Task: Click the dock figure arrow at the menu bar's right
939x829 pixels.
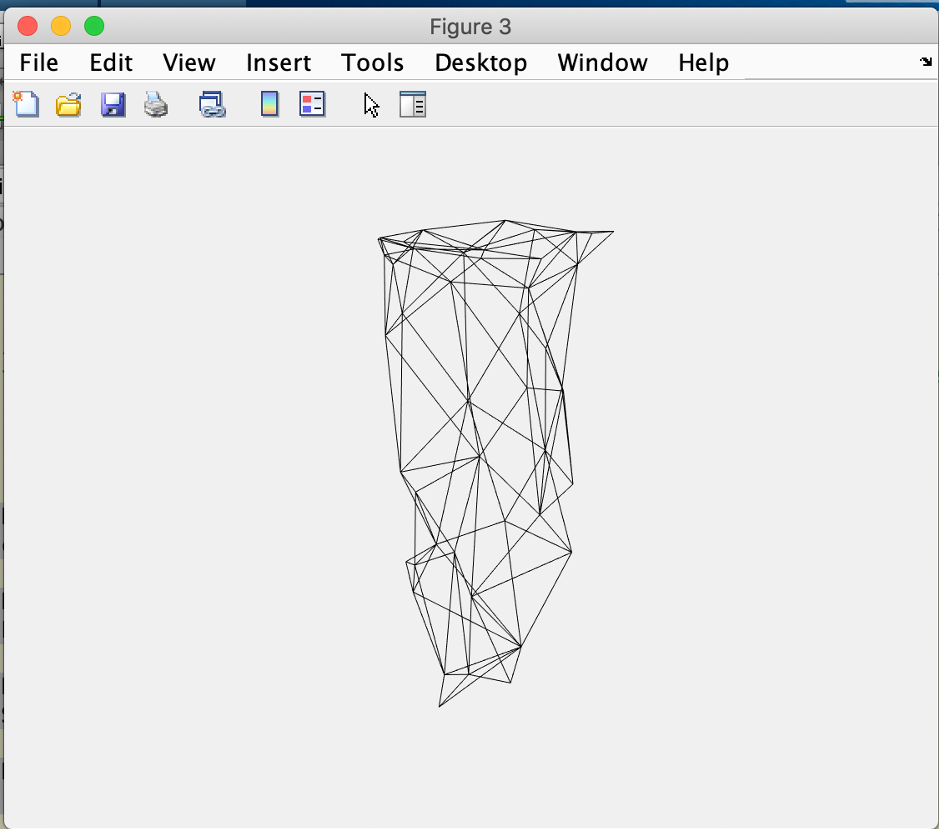Action: (x=925, y=62)
